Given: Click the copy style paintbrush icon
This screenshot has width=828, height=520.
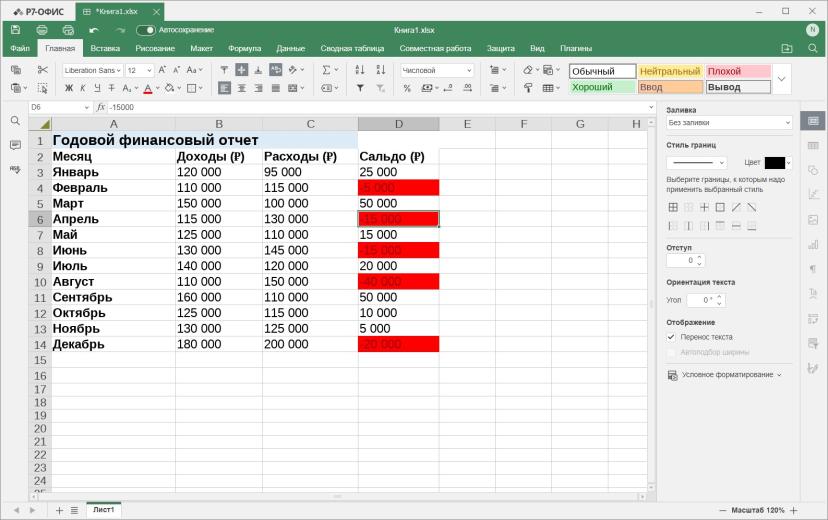Looking at the screenshot, I should point(528,88).
